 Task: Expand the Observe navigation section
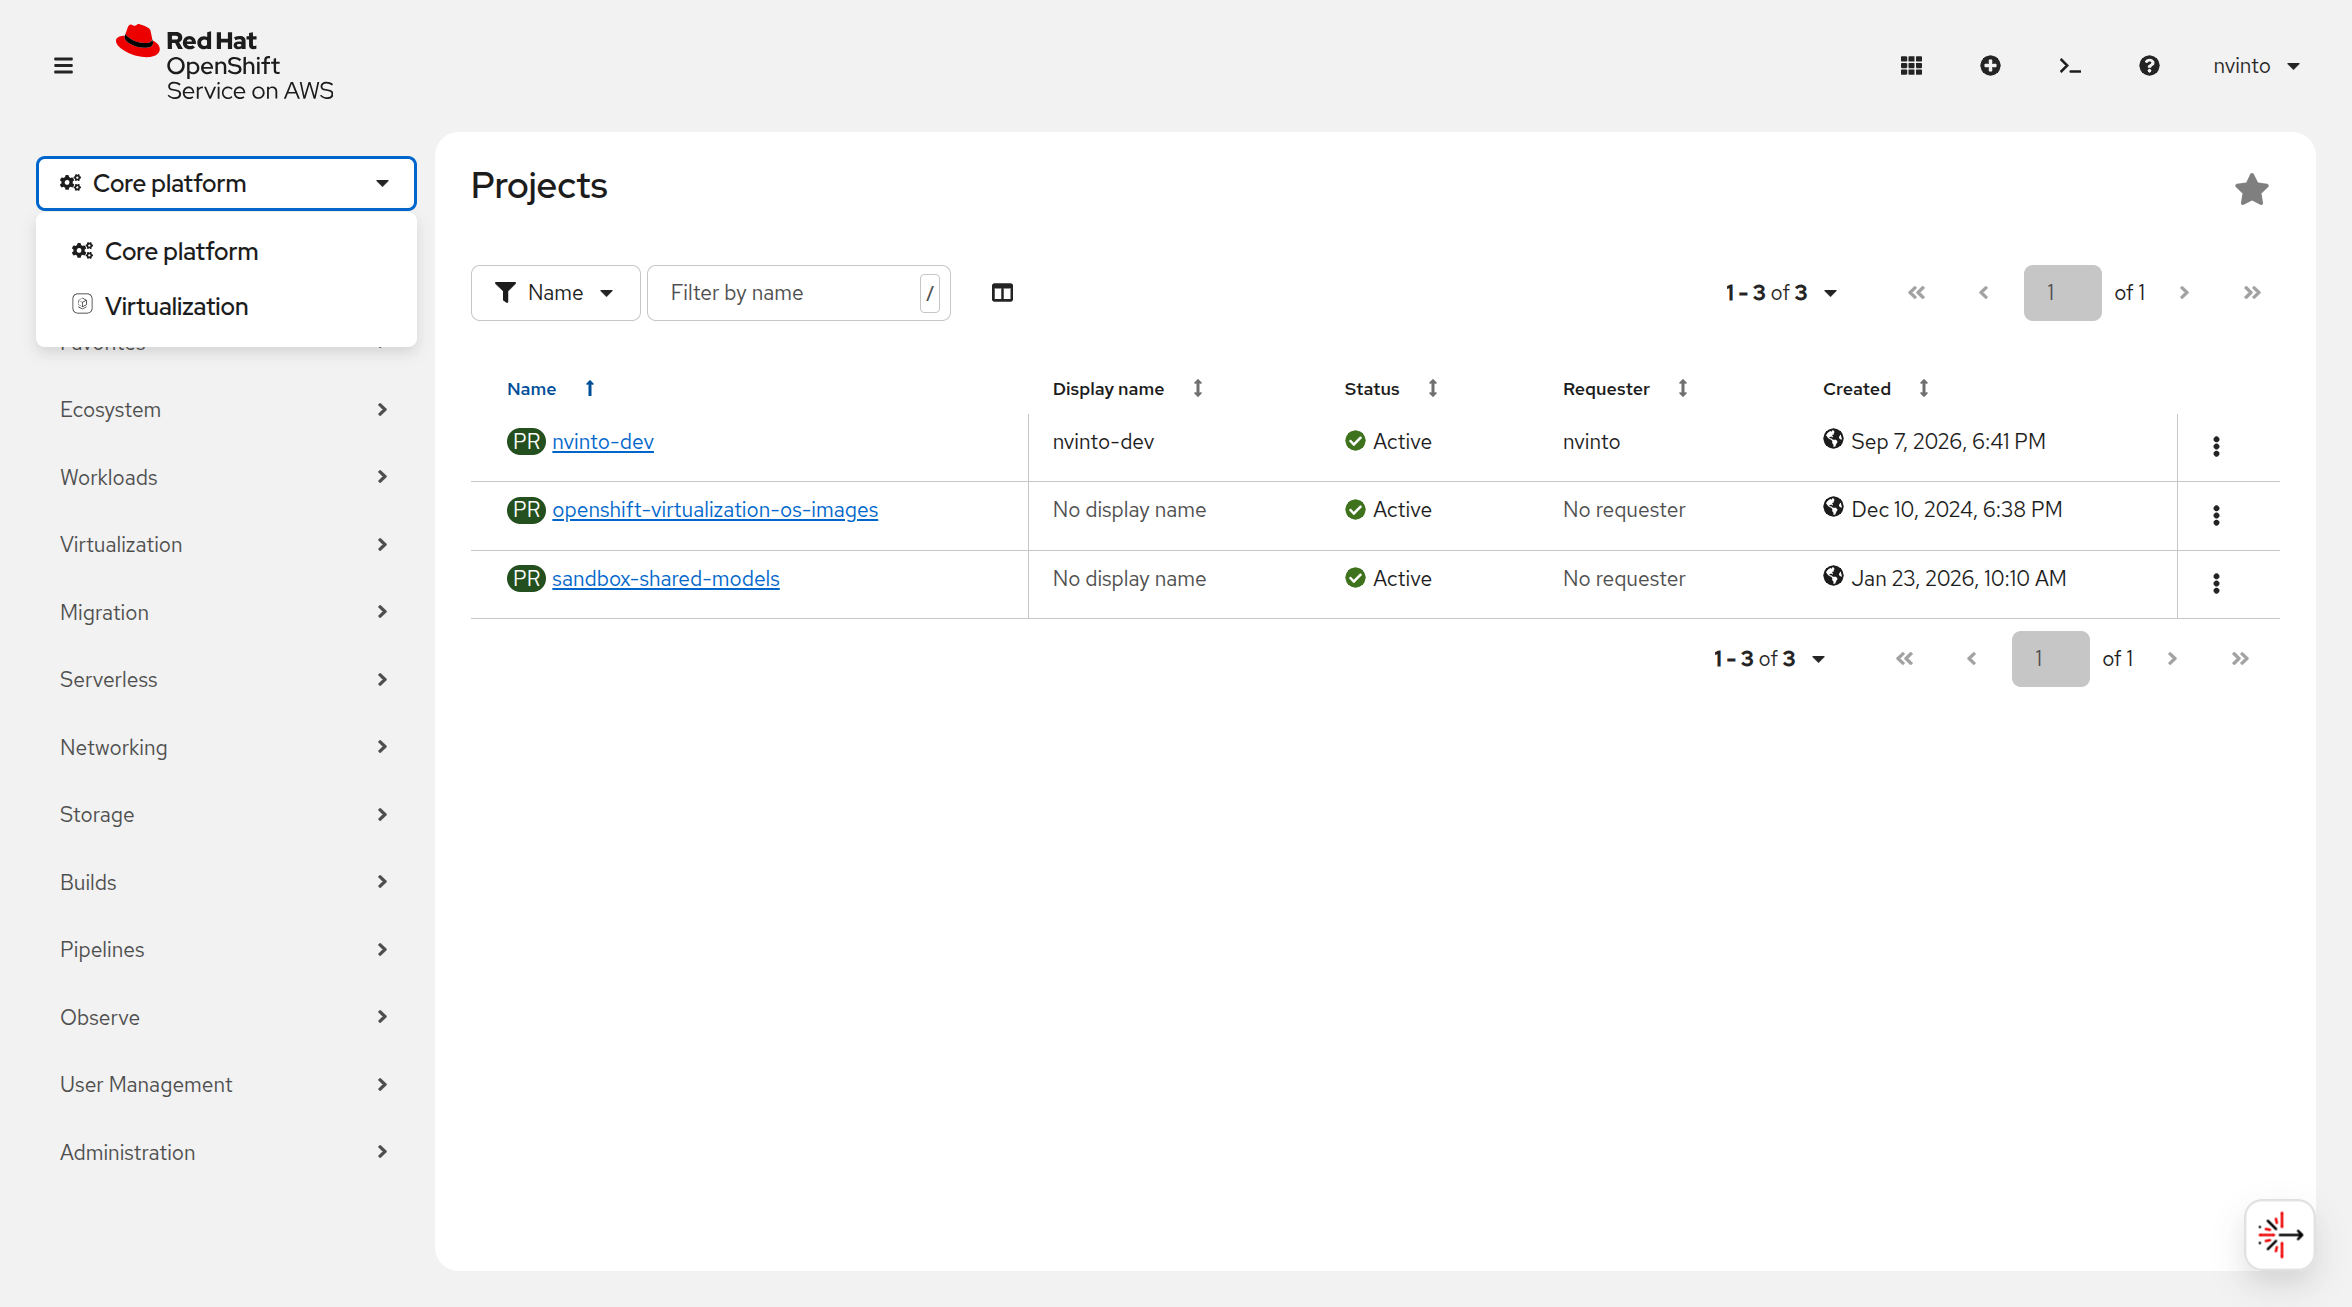tap(226, 1018)
